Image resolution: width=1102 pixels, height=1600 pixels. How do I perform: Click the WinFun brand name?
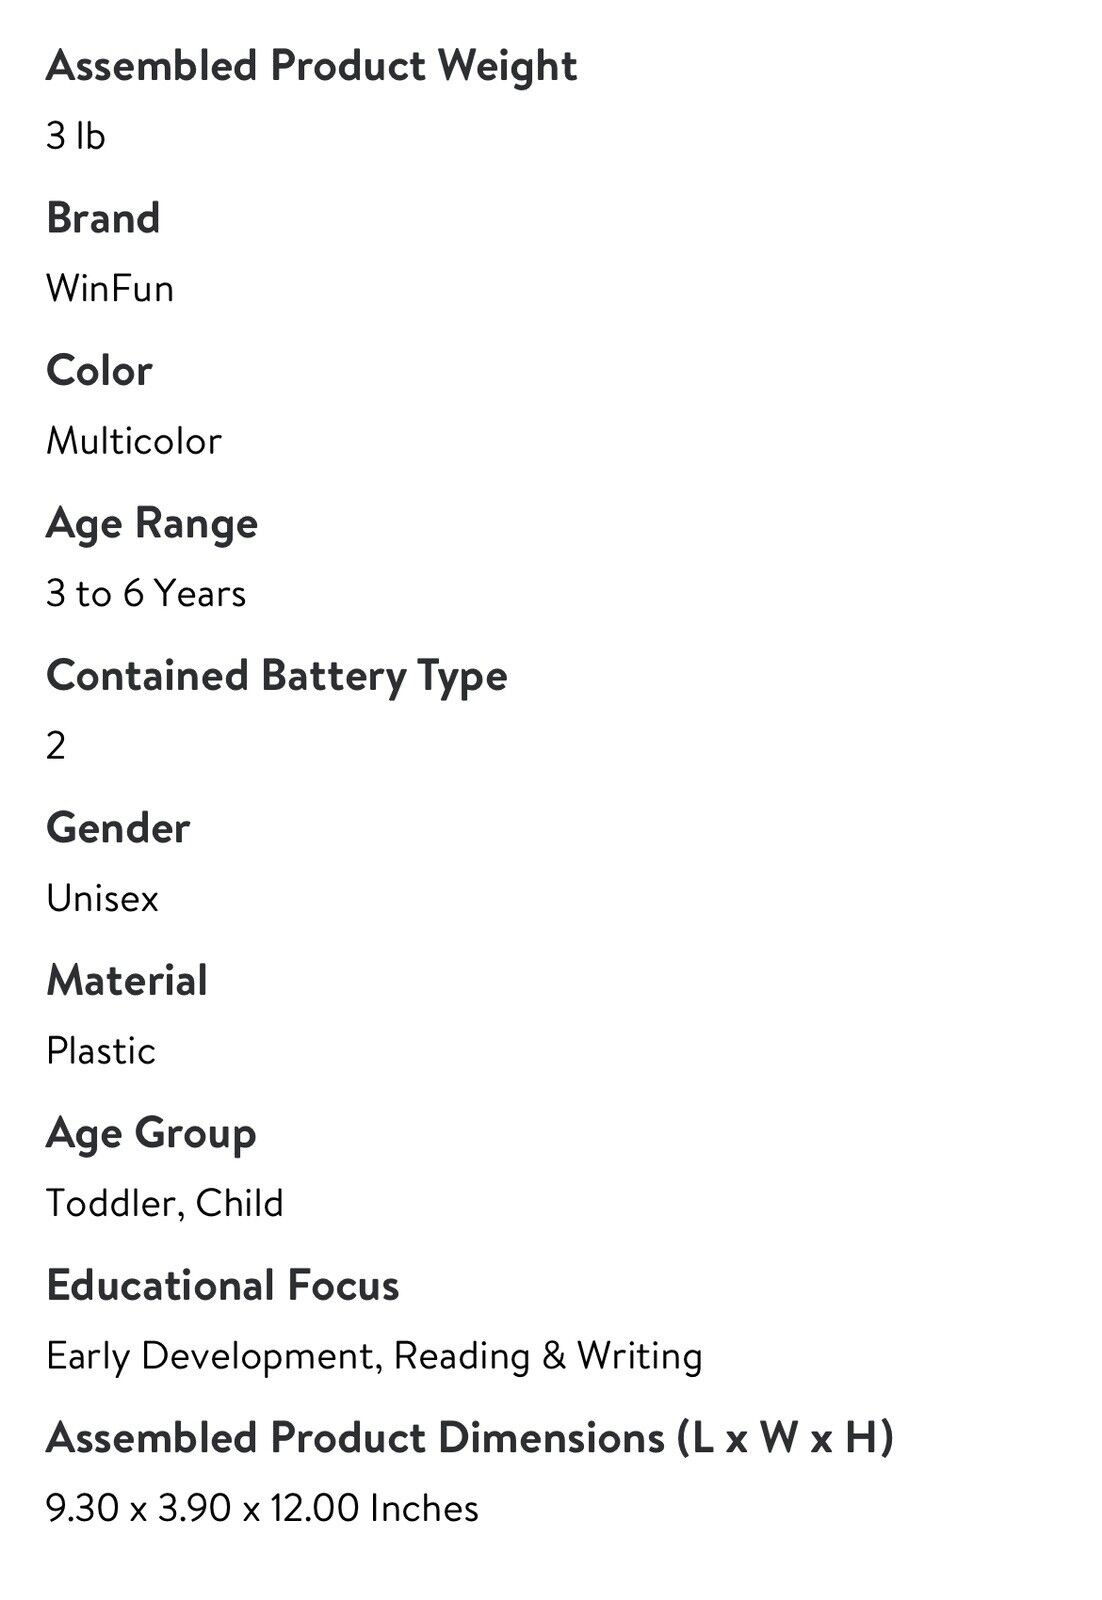tap(110, 288)
